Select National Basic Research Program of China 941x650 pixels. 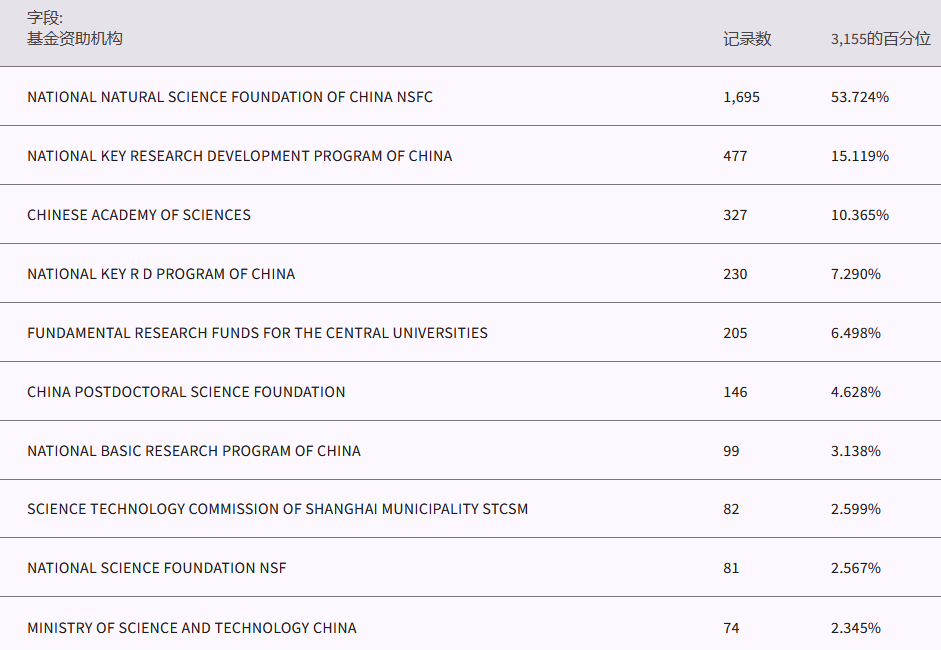194,451
